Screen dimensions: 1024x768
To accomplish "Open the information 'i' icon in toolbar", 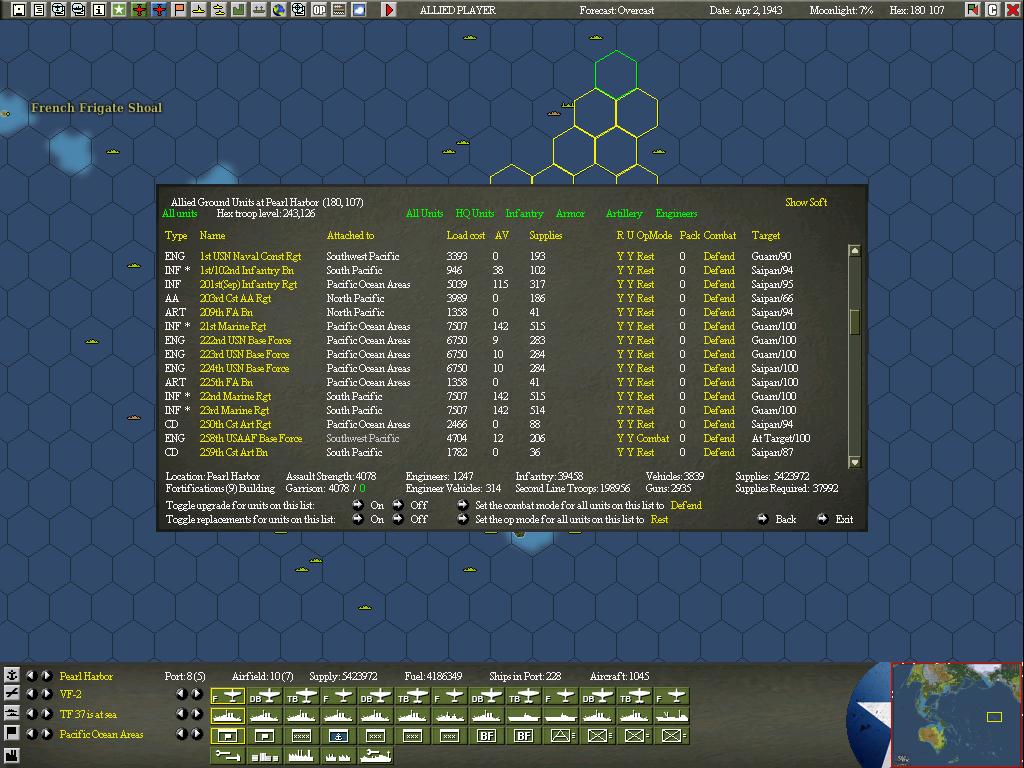I will [x=99, y=10].
